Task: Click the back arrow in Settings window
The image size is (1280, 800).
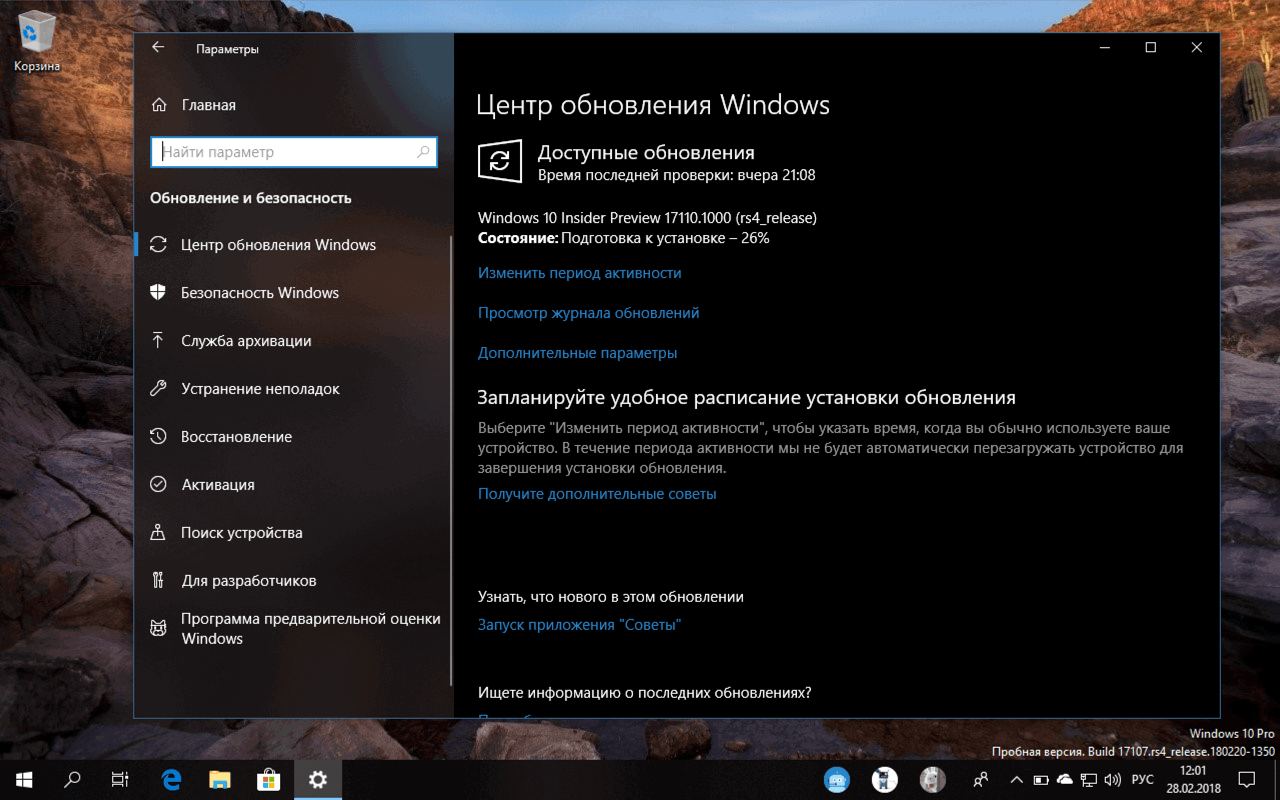Action: 157,48
